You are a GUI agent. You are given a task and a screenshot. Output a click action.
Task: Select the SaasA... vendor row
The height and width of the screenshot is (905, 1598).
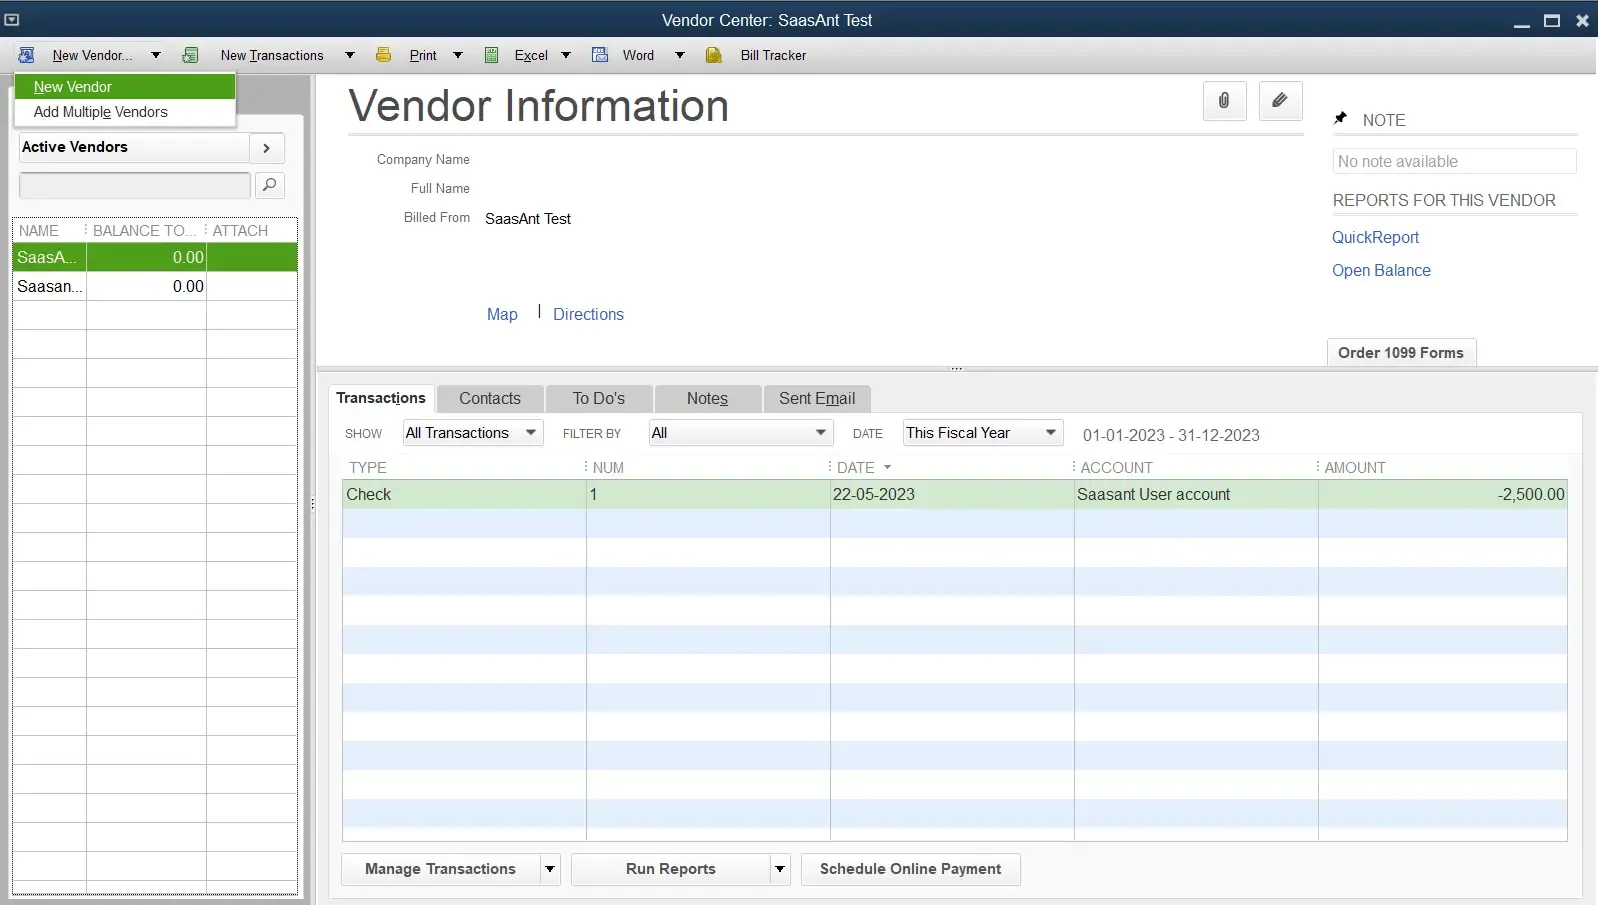tap(155, 257)
